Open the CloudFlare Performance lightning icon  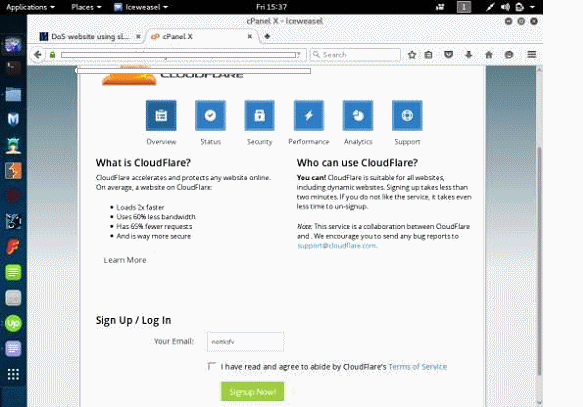pos(309,116)
